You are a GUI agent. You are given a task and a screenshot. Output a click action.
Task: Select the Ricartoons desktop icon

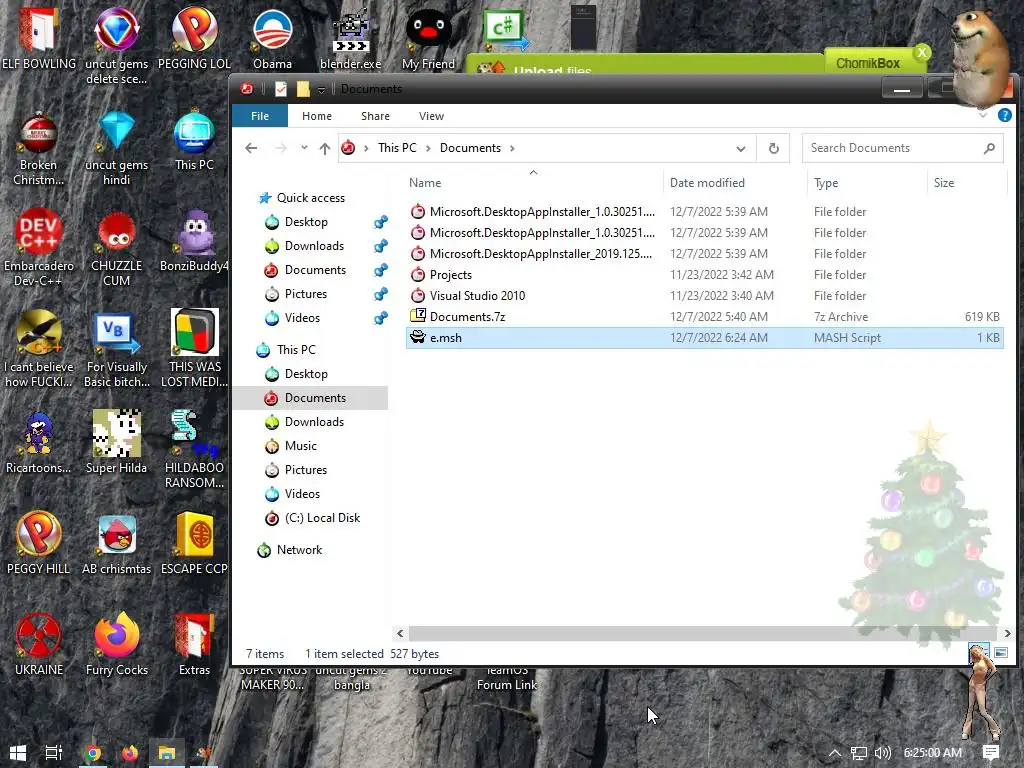[39, 443]
